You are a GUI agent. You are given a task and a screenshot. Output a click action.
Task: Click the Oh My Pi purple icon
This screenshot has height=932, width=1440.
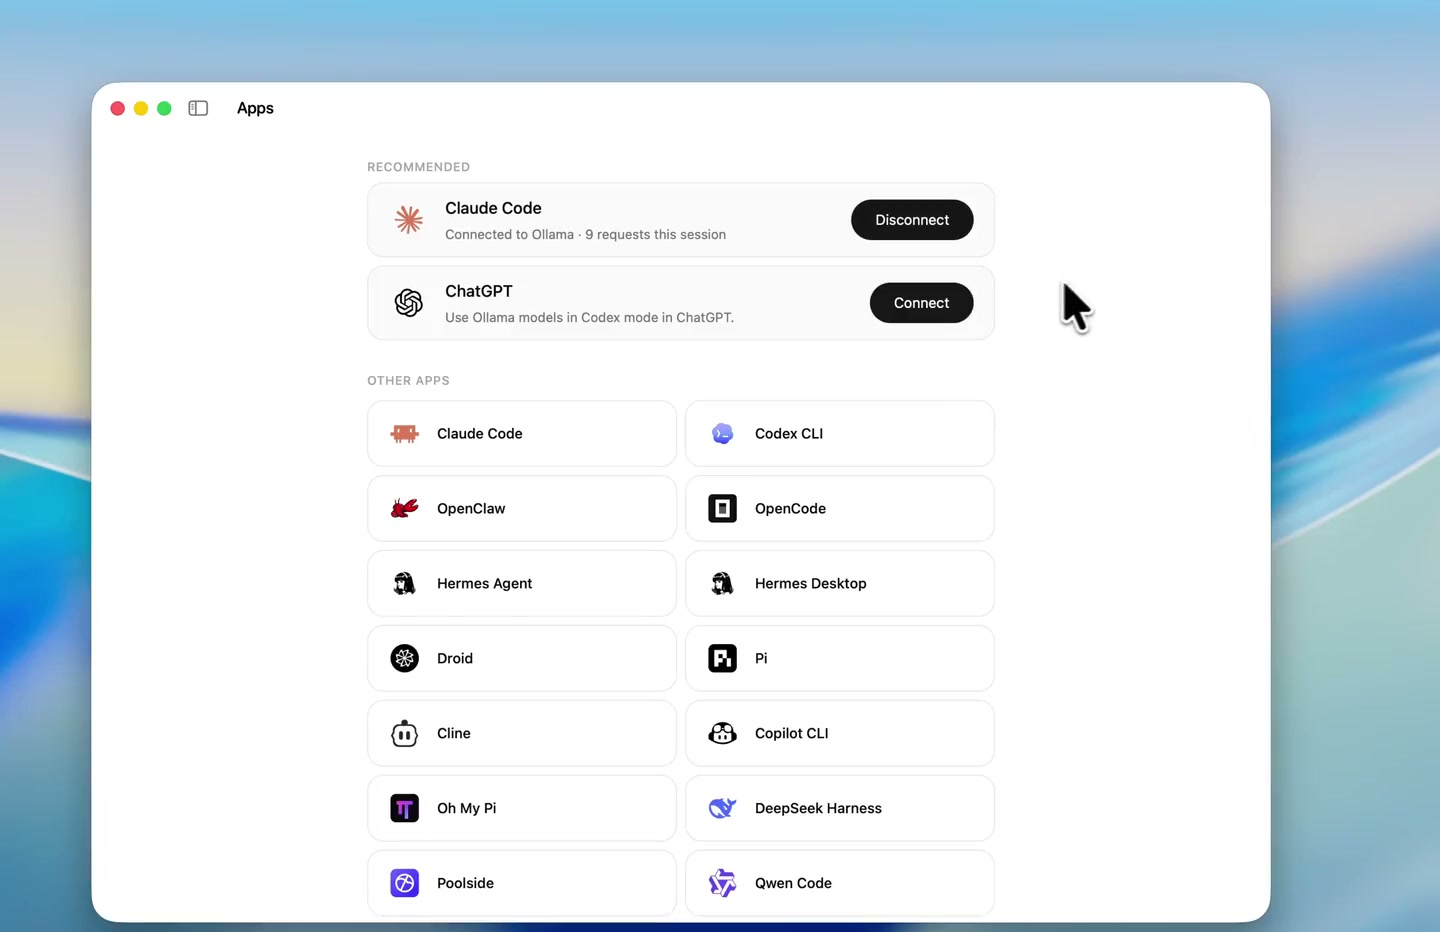pyautogui.click(x=404, y=809)
